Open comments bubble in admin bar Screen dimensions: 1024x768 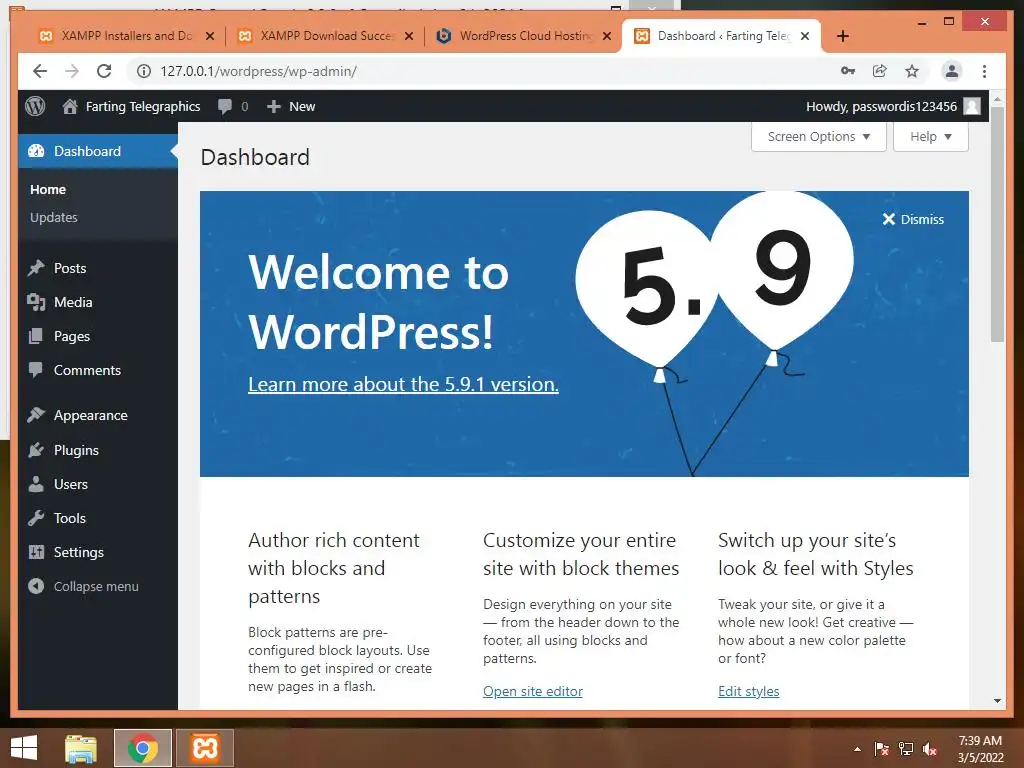[x=225, y=106]
